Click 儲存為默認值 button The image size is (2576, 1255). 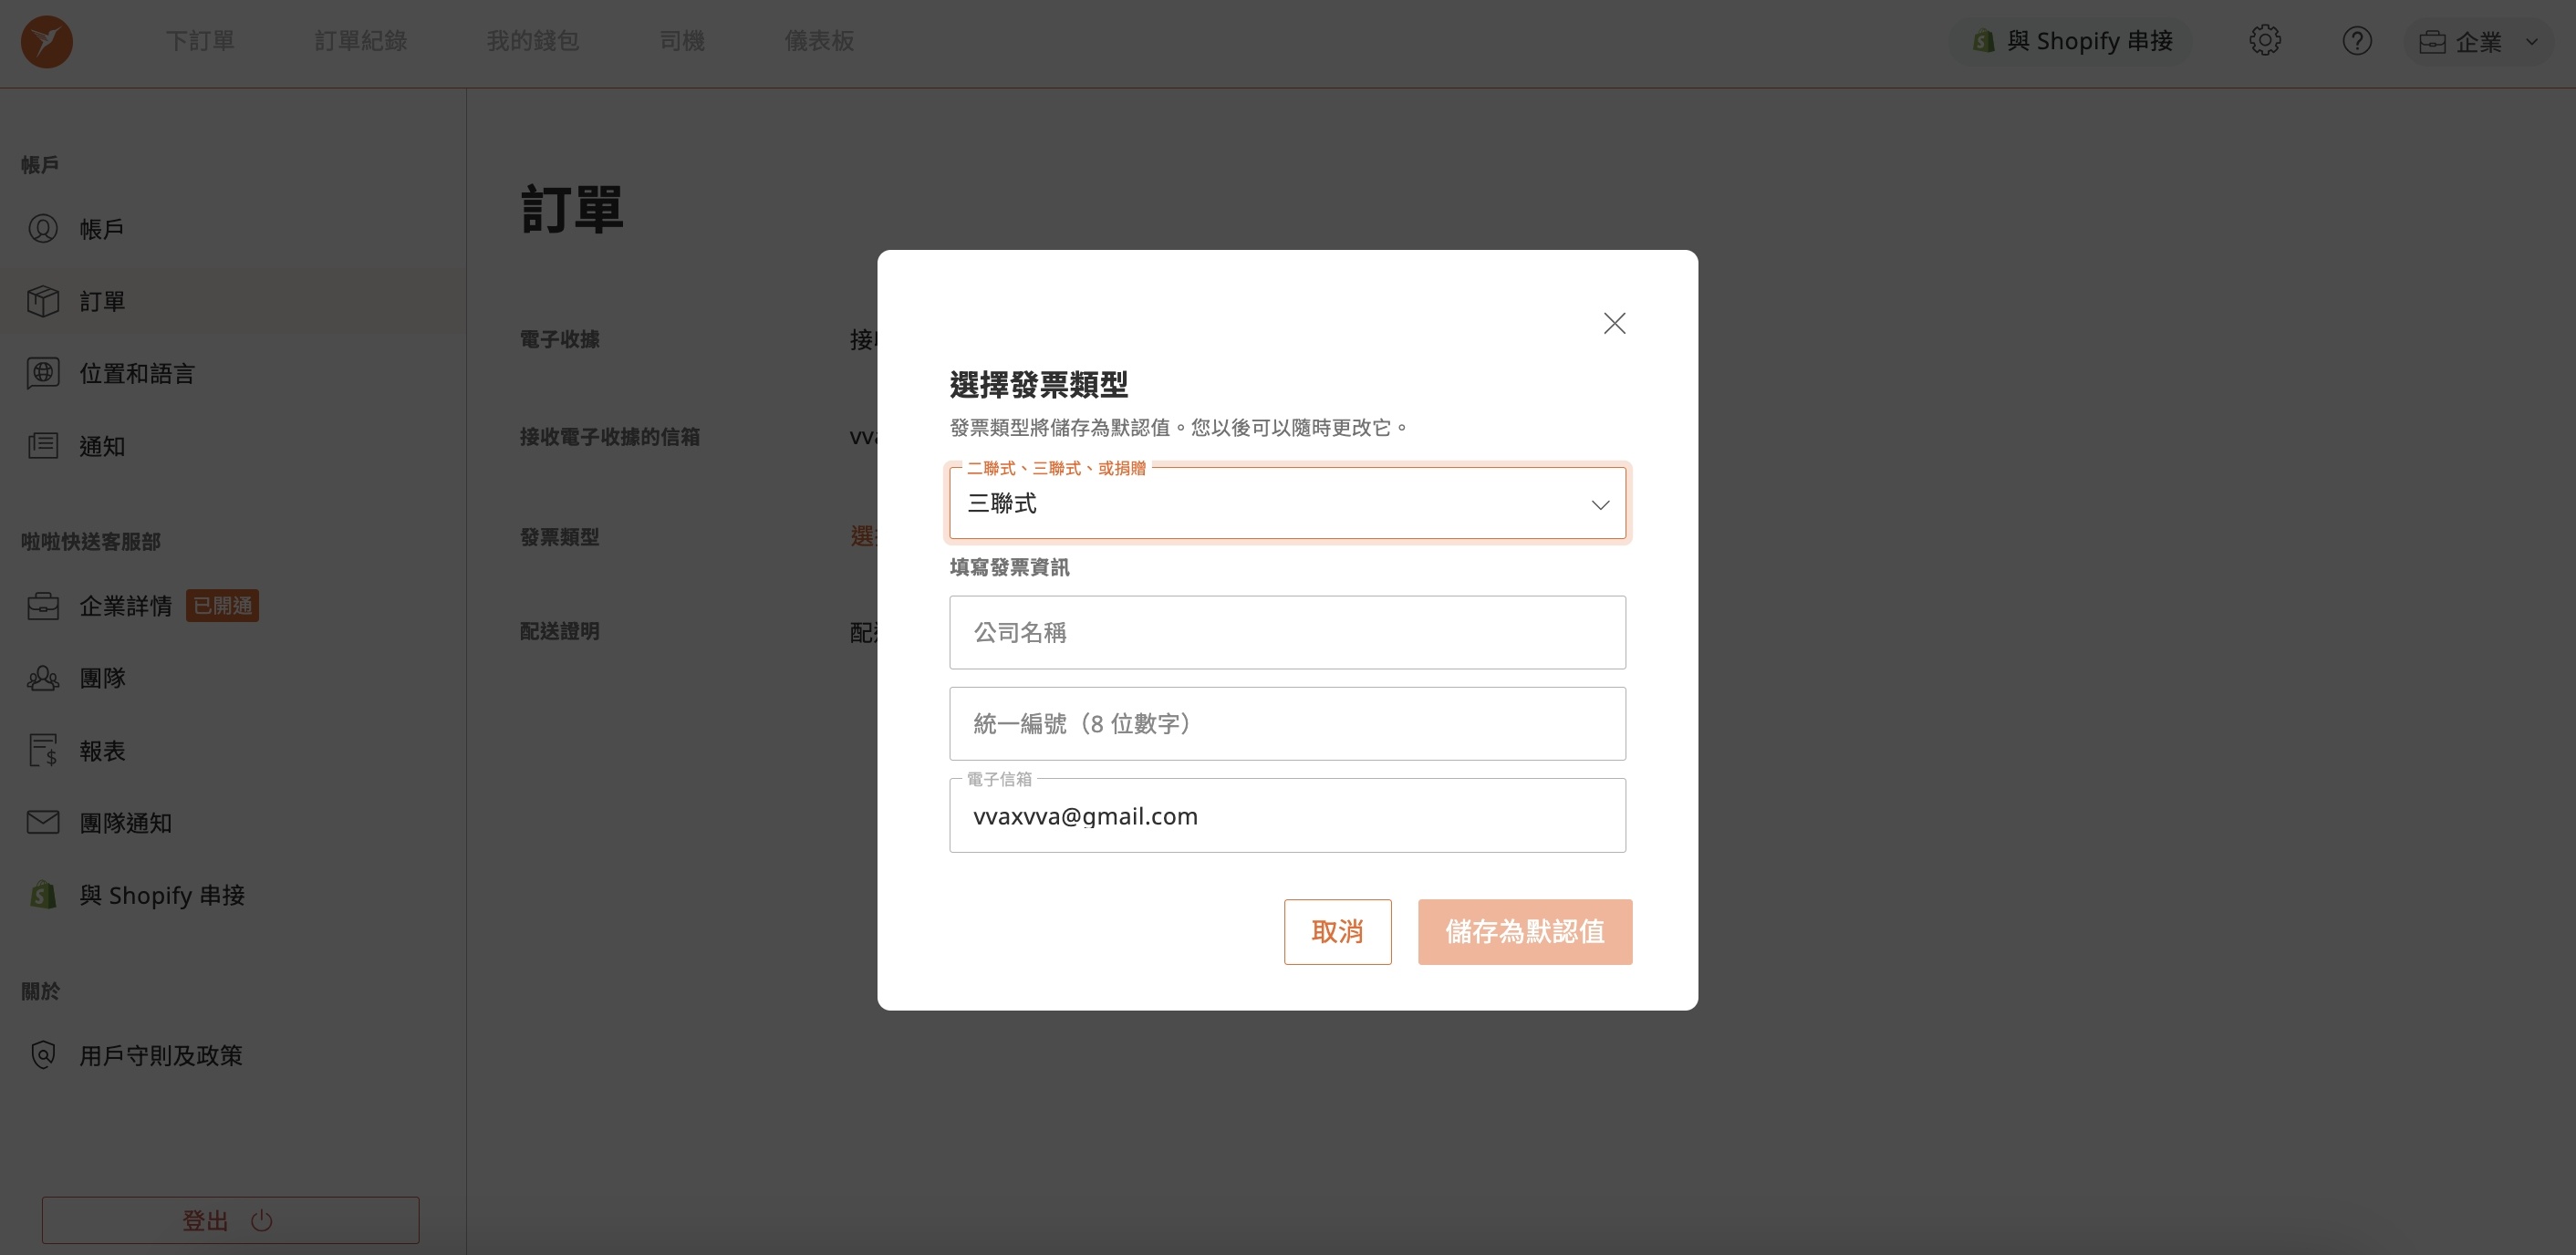tap(1525, 932)
